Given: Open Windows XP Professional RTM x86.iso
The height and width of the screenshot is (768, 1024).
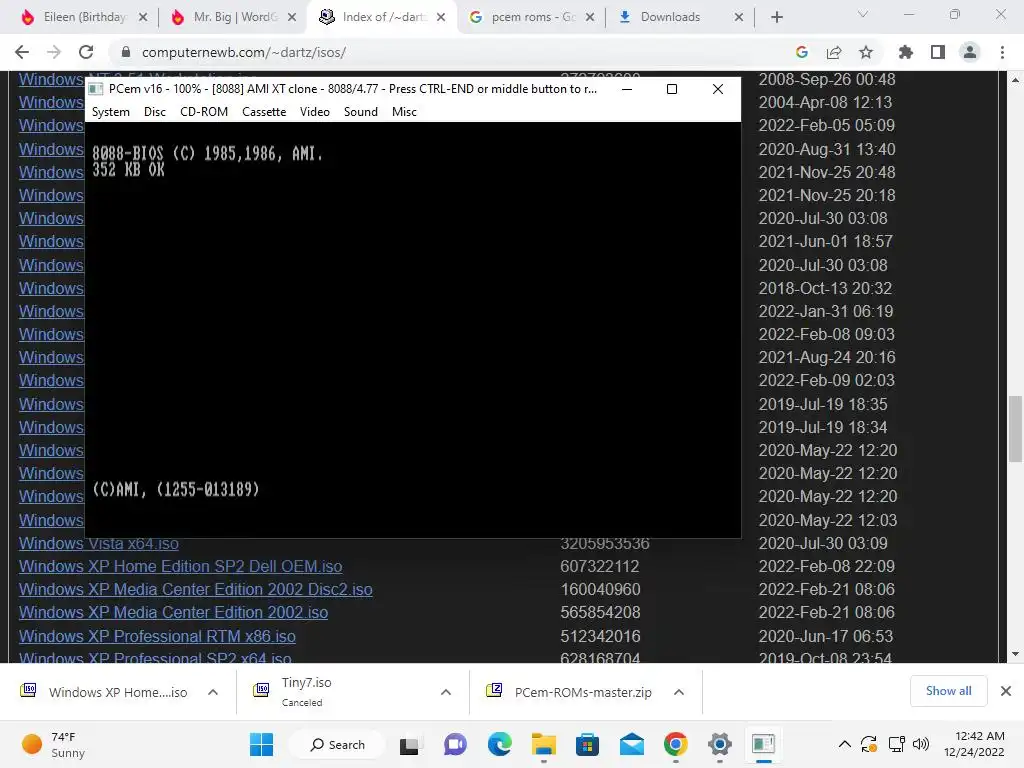Looking at the screenshot, I should point(157,636).
